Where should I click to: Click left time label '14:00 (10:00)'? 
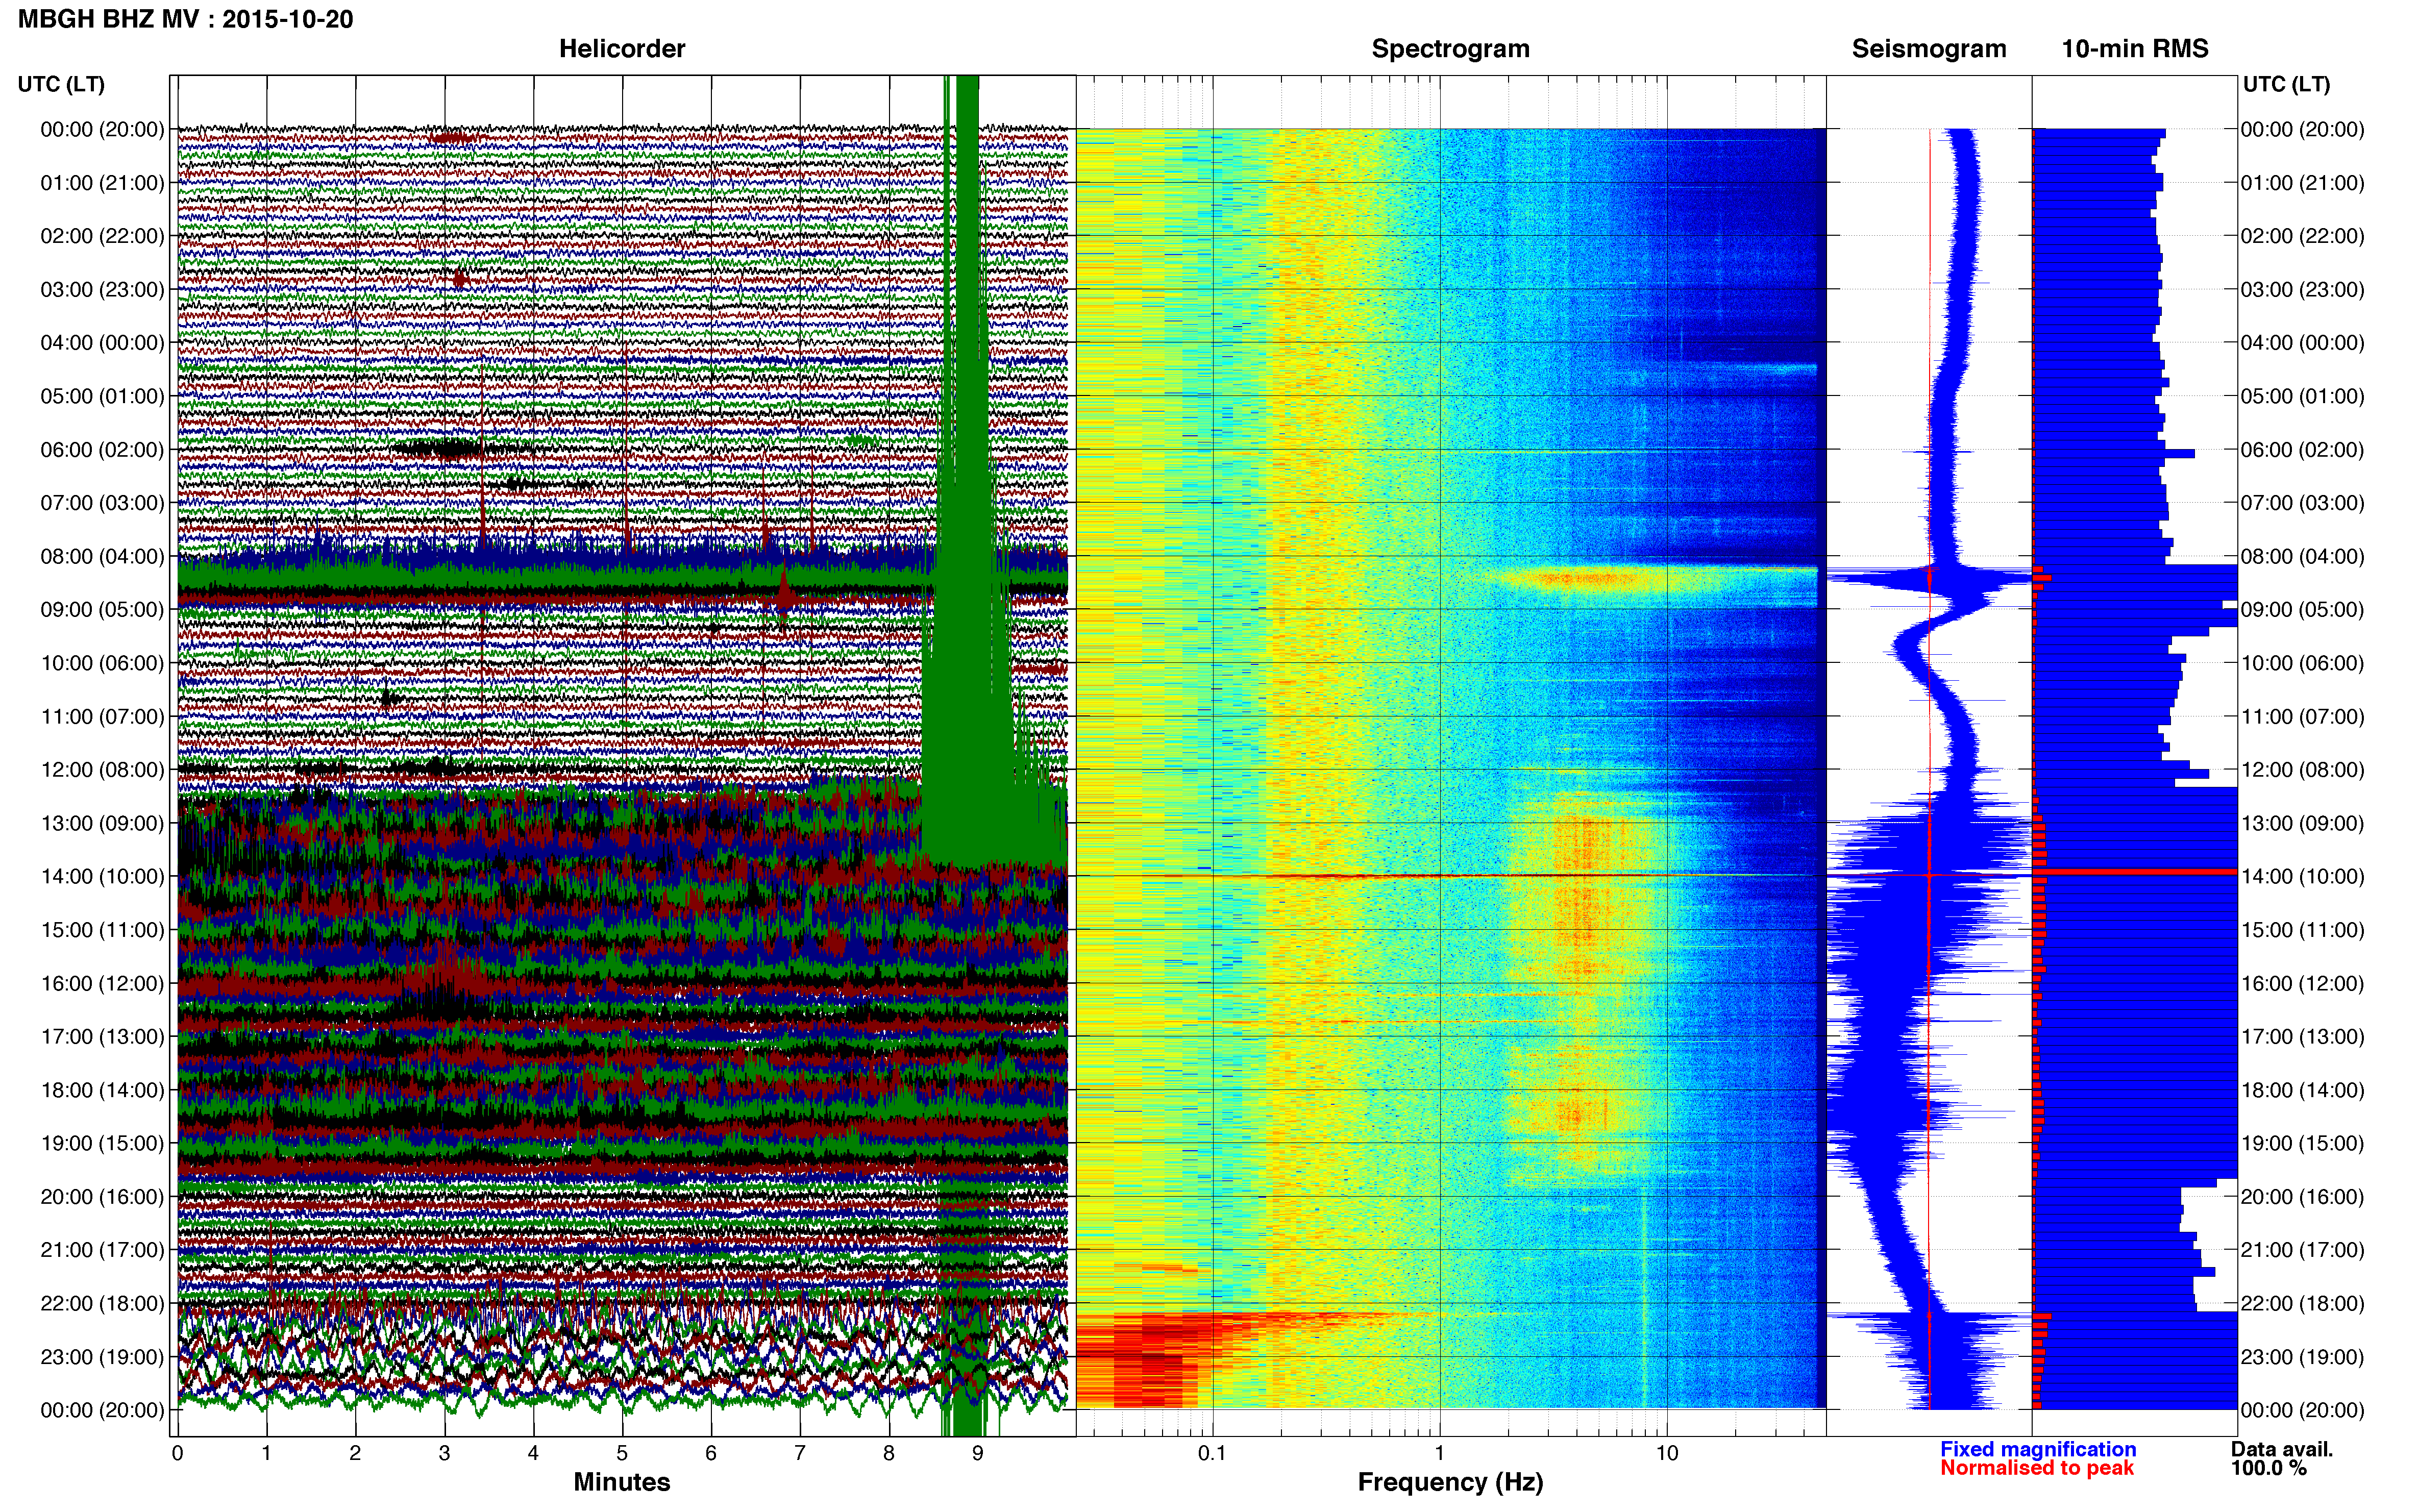point(102,876)
